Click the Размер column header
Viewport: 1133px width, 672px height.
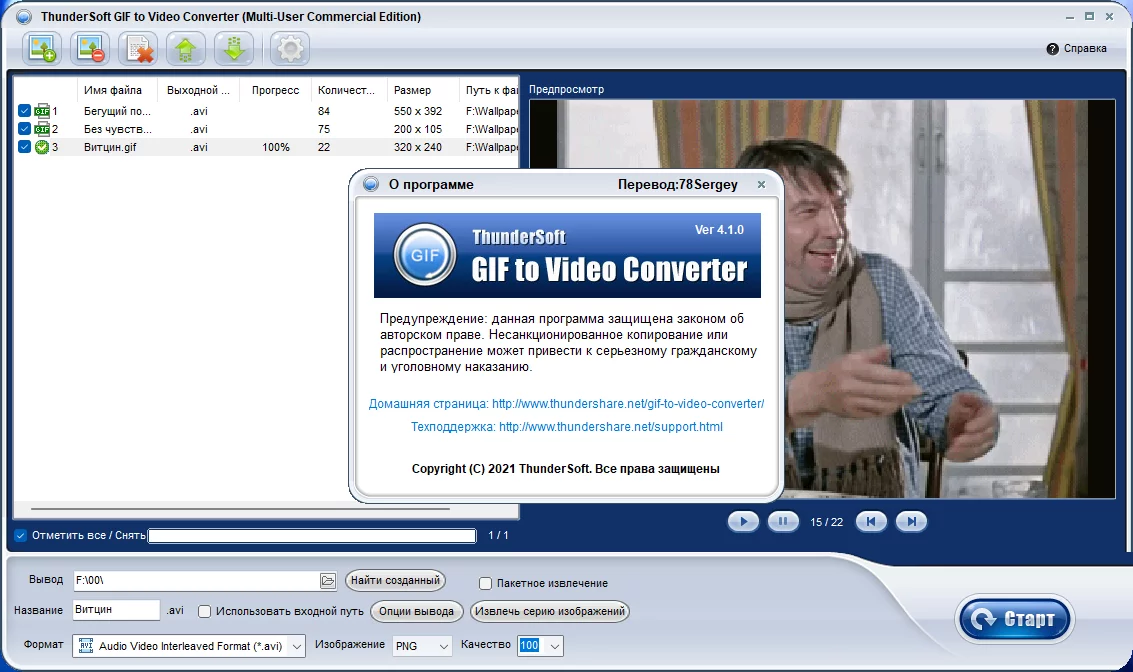pyautogui.click(x=413, y=90)
